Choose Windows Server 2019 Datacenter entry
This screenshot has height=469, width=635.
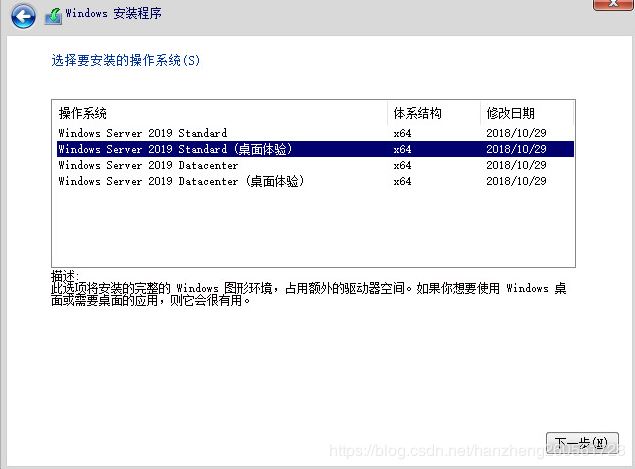point(148,165)
